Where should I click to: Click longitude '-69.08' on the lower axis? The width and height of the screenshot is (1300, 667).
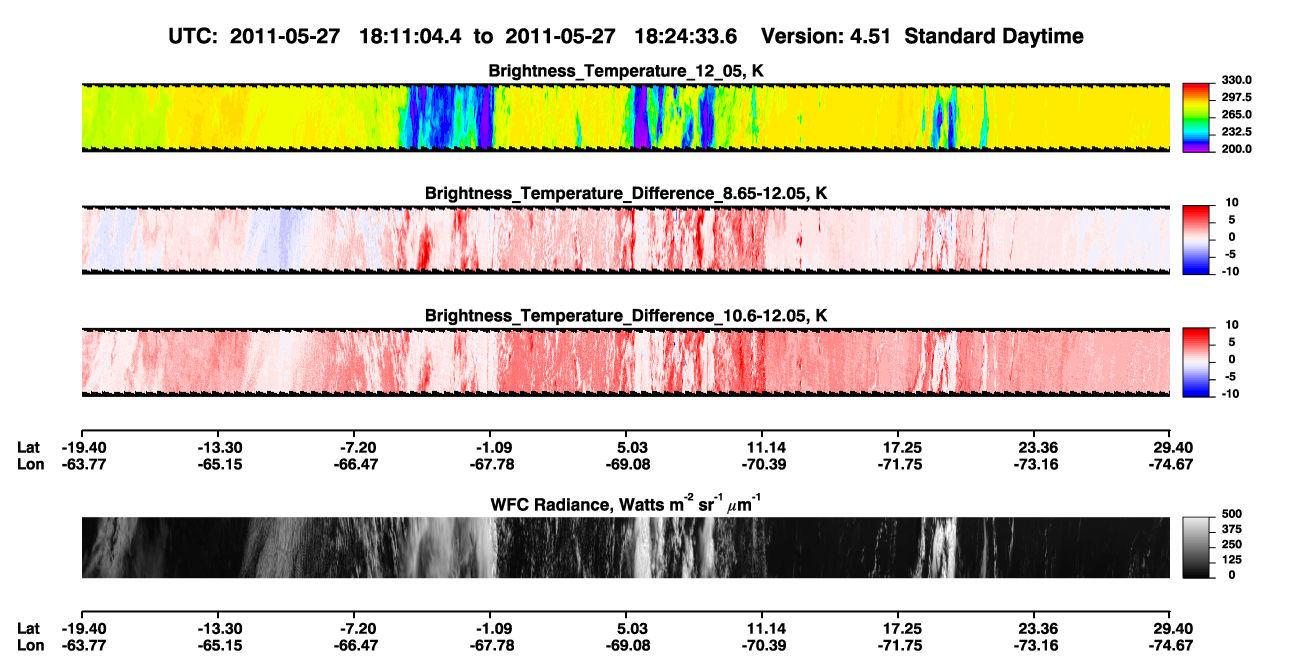coord(629,645)
